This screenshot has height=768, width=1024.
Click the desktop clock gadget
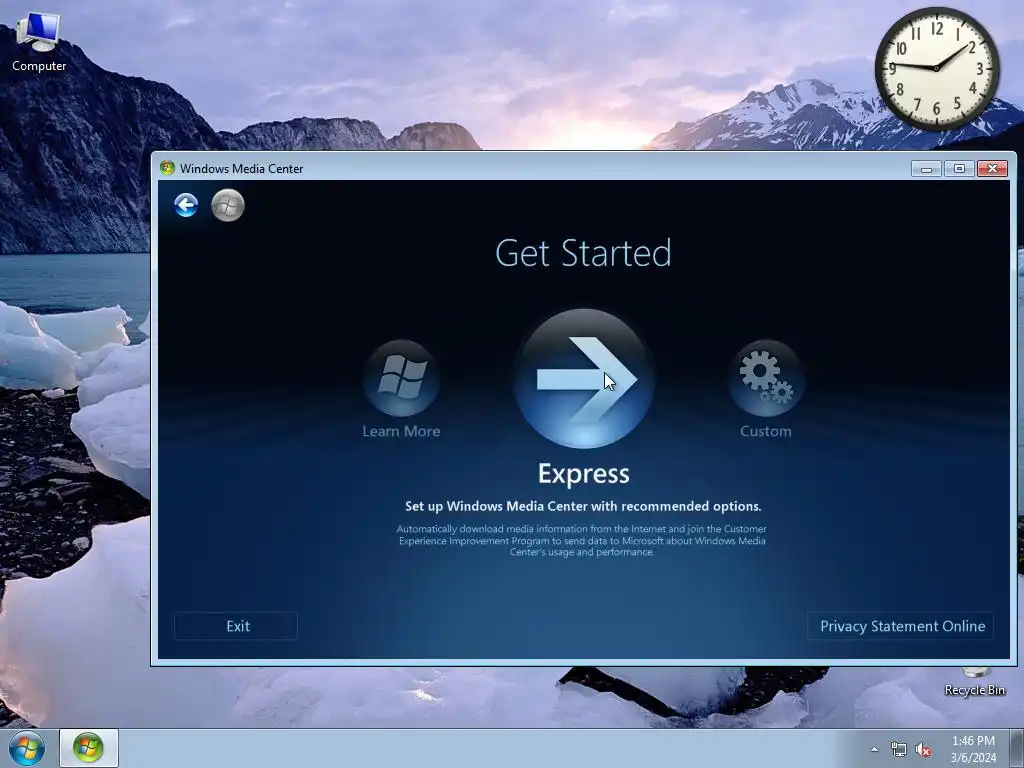(x=936, y=68)
